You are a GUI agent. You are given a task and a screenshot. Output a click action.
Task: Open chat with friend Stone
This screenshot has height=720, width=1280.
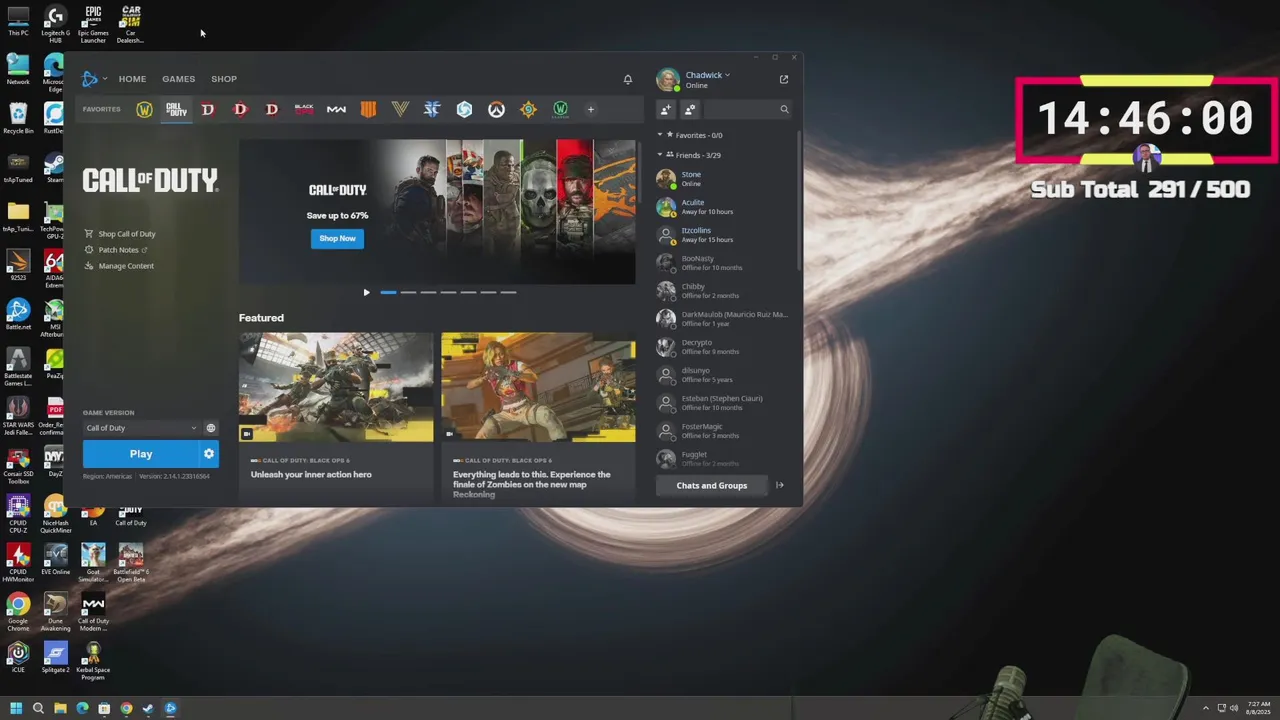click(726, 179)
